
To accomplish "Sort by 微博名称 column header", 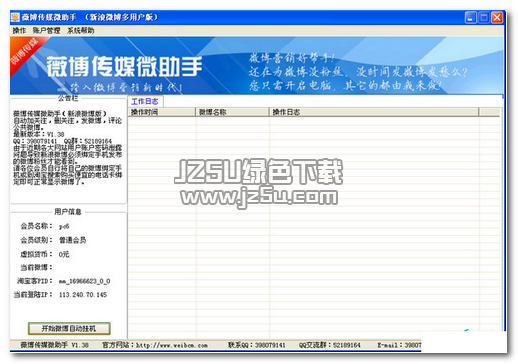I will tap(232, 112).
